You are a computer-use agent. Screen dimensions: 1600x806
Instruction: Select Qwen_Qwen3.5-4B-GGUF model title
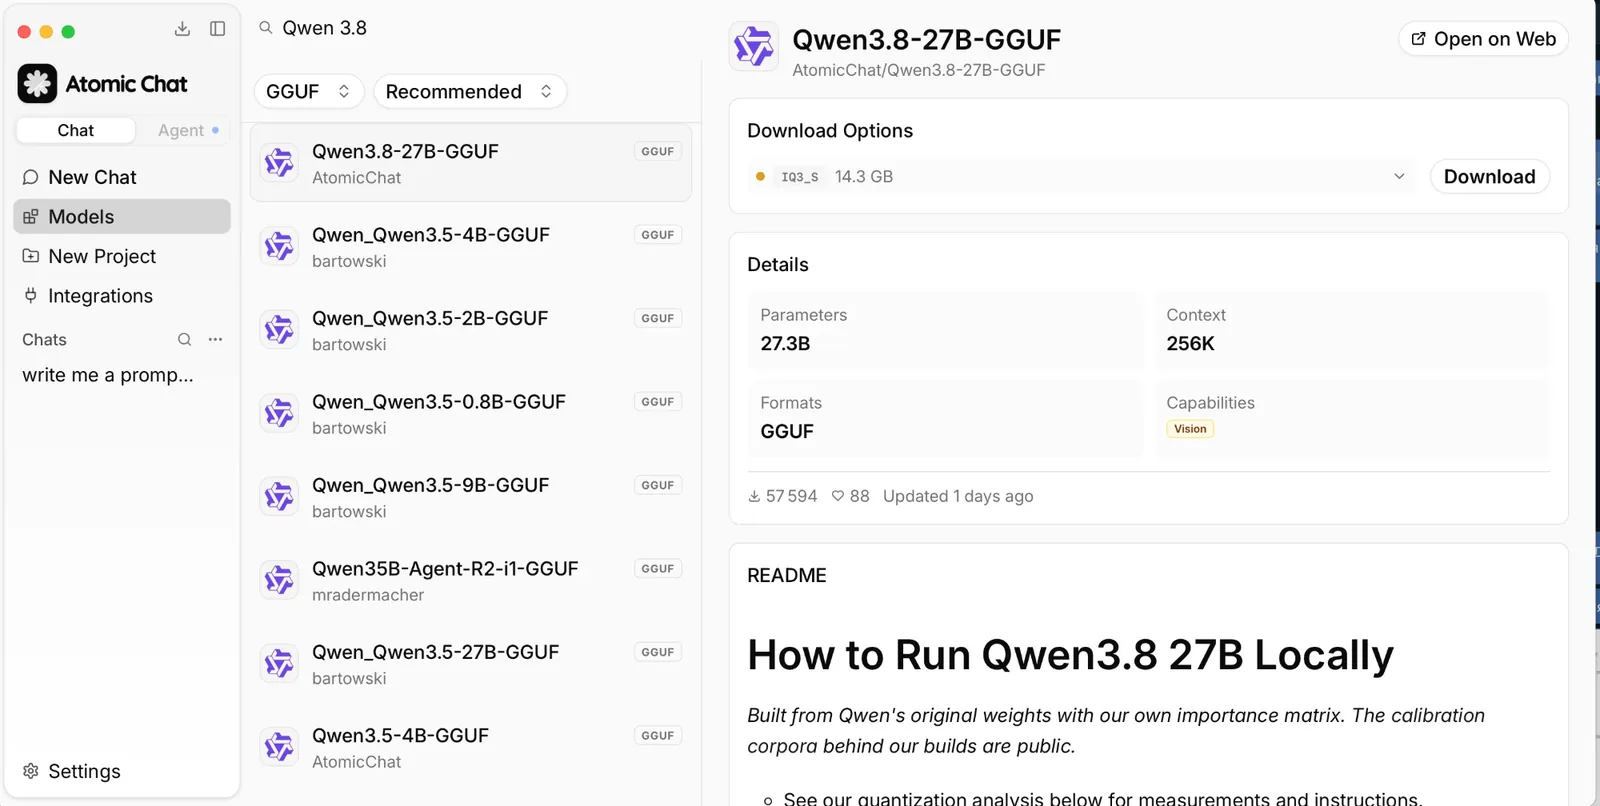tap(431, 235)
